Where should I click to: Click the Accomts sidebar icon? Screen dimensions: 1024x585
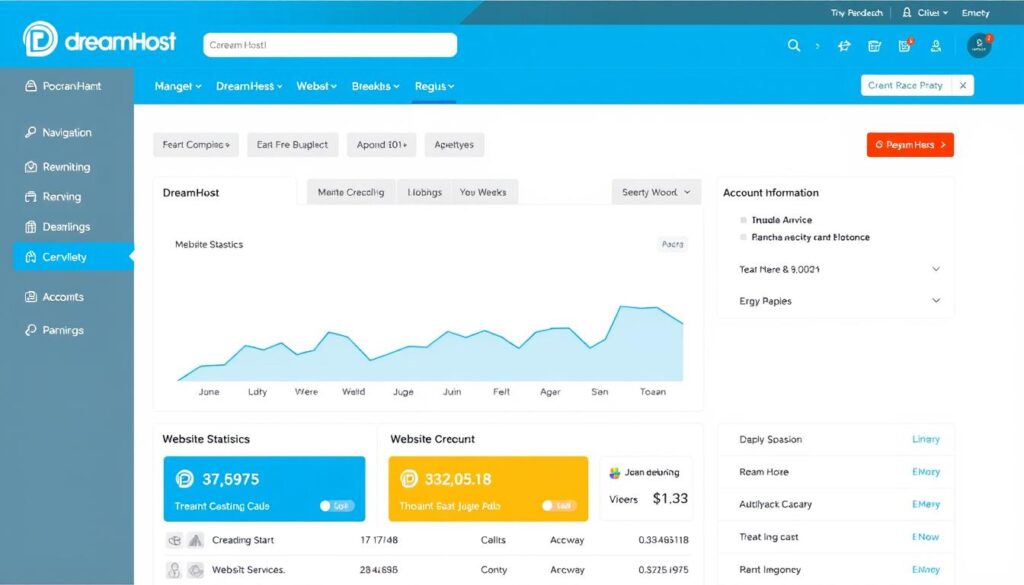pos(31,296)
